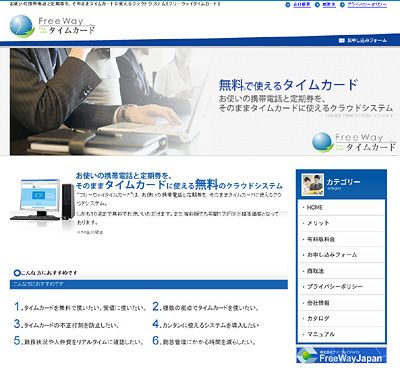Select お申し込みフォーム in the category menu
This screenshot has height=373, width=400.
point(342,255)
